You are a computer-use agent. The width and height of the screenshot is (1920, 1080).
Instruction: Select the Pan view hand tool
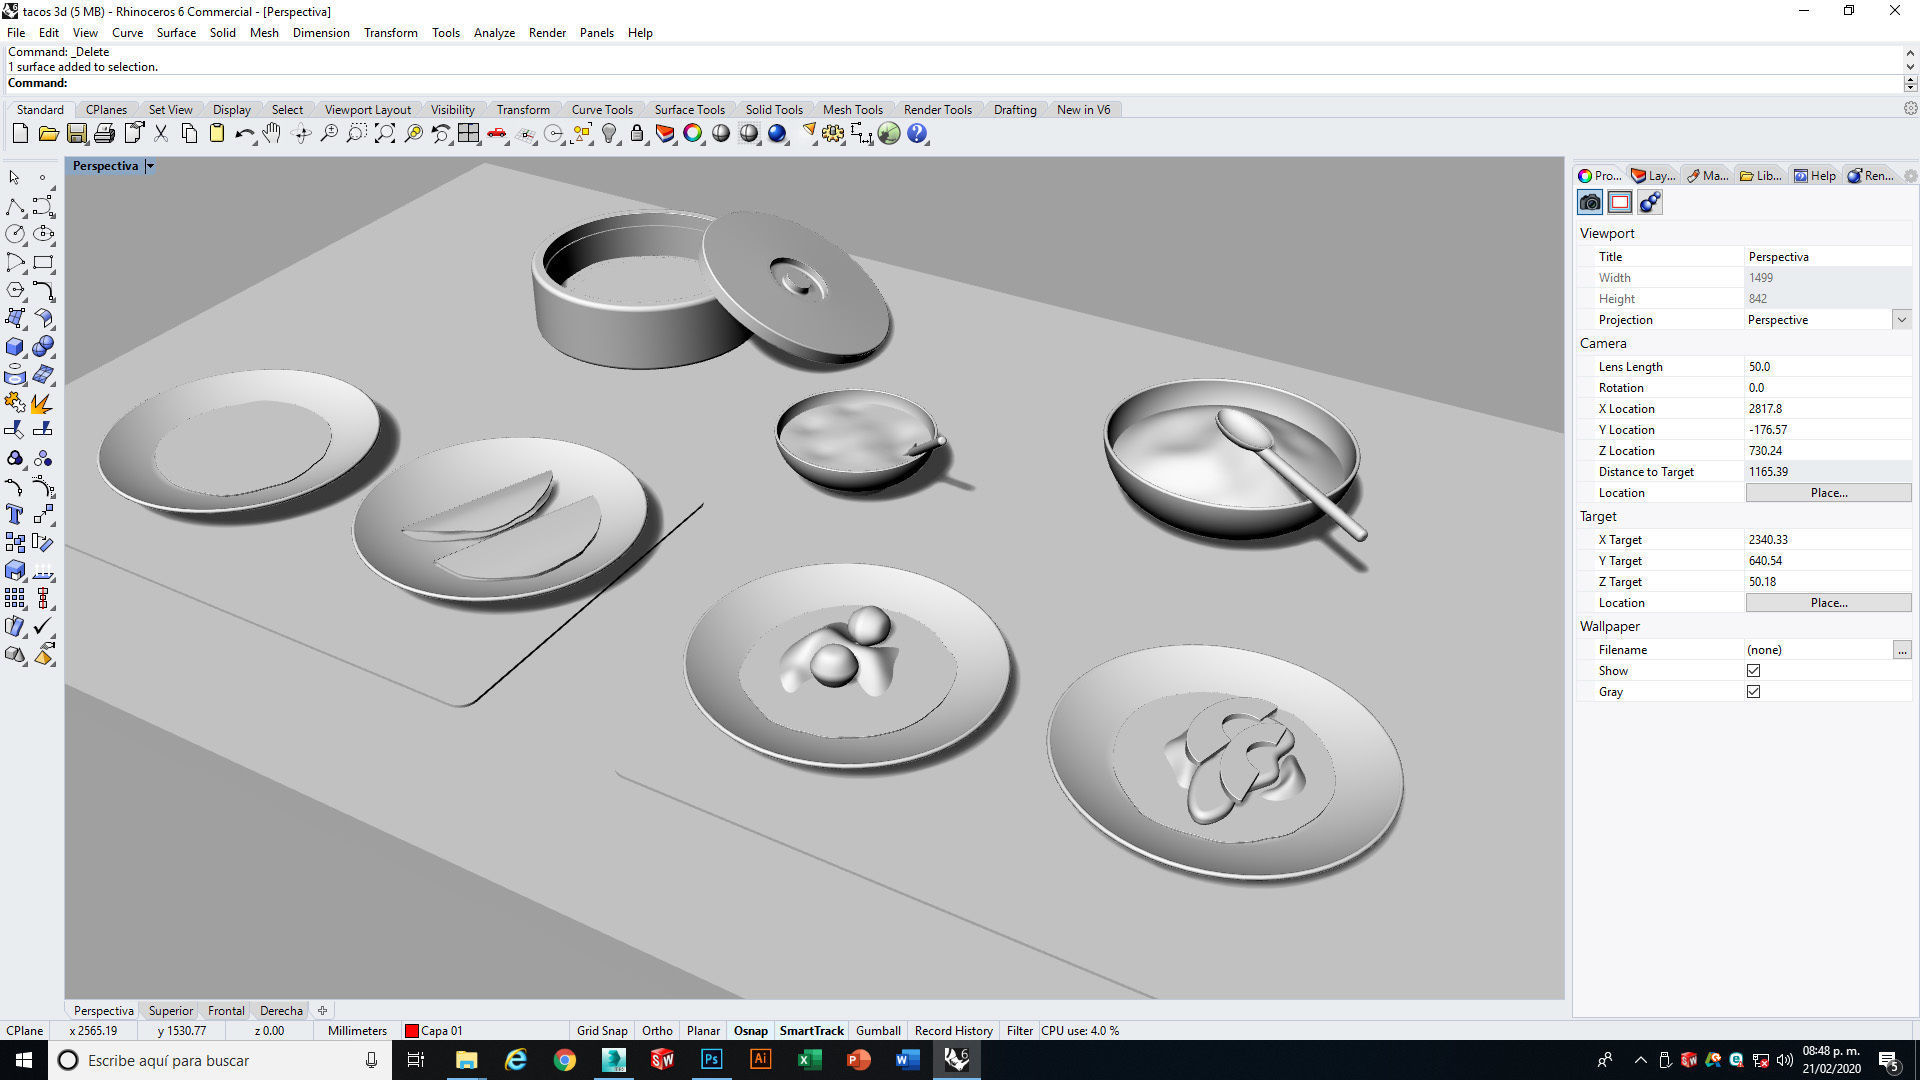(x=272, y=134)
